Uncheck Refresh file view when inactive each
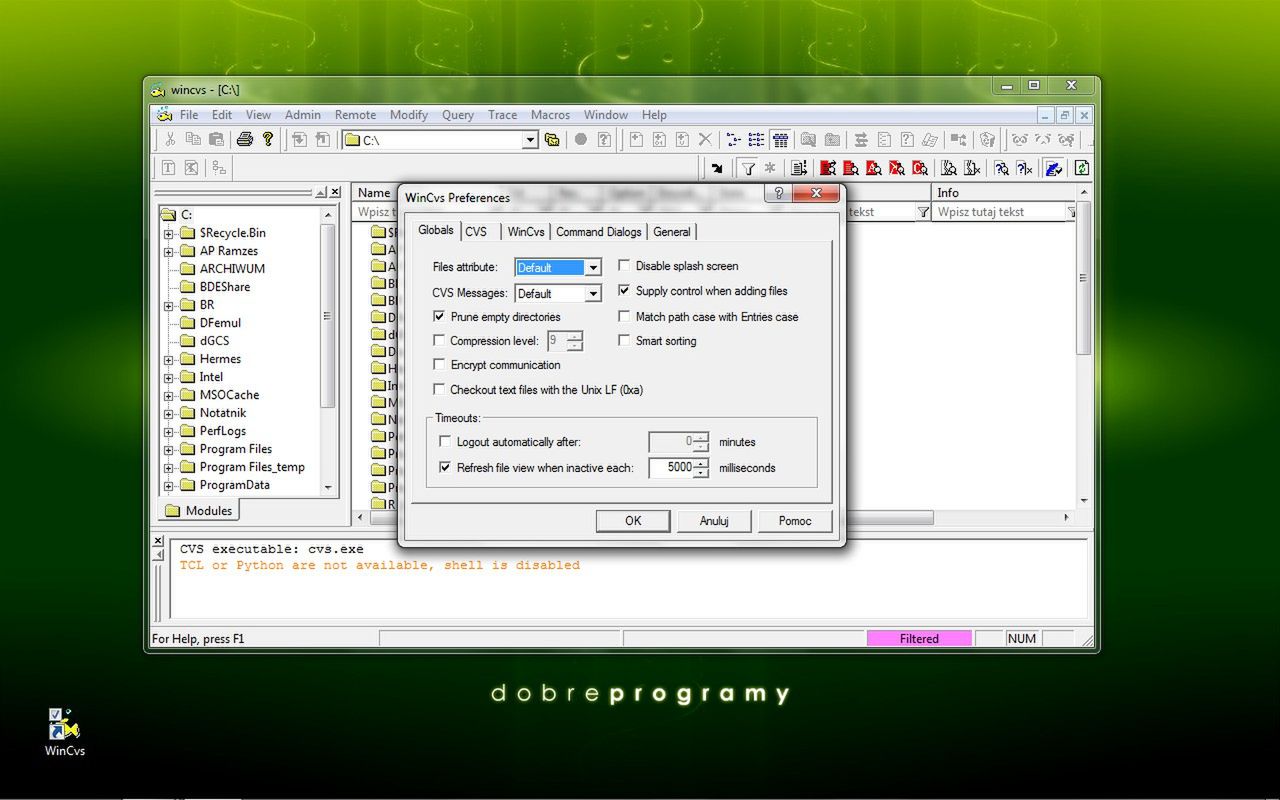The width and height of the screenshot is (1280, 800). 446,467
